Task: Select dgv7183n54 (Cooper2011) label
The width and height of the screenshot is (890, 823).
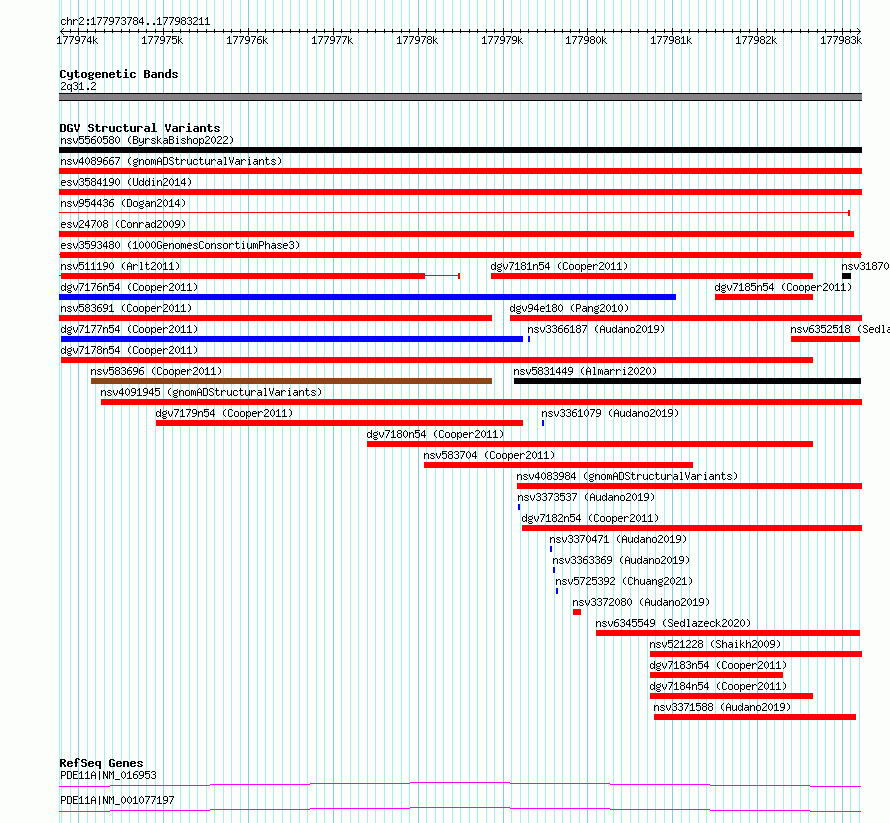Action: pyautogui.click(x=719, y=665)
